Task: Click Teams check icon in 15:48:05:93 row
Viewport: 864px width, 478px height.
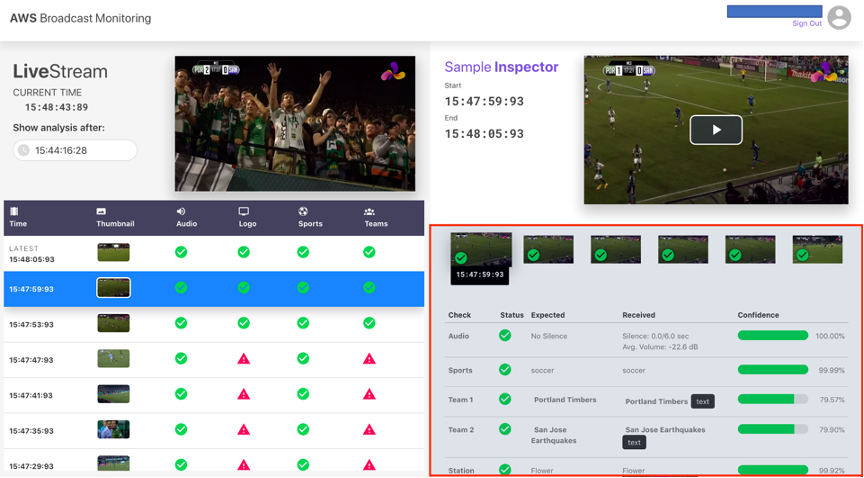Action: coord(369,252)
